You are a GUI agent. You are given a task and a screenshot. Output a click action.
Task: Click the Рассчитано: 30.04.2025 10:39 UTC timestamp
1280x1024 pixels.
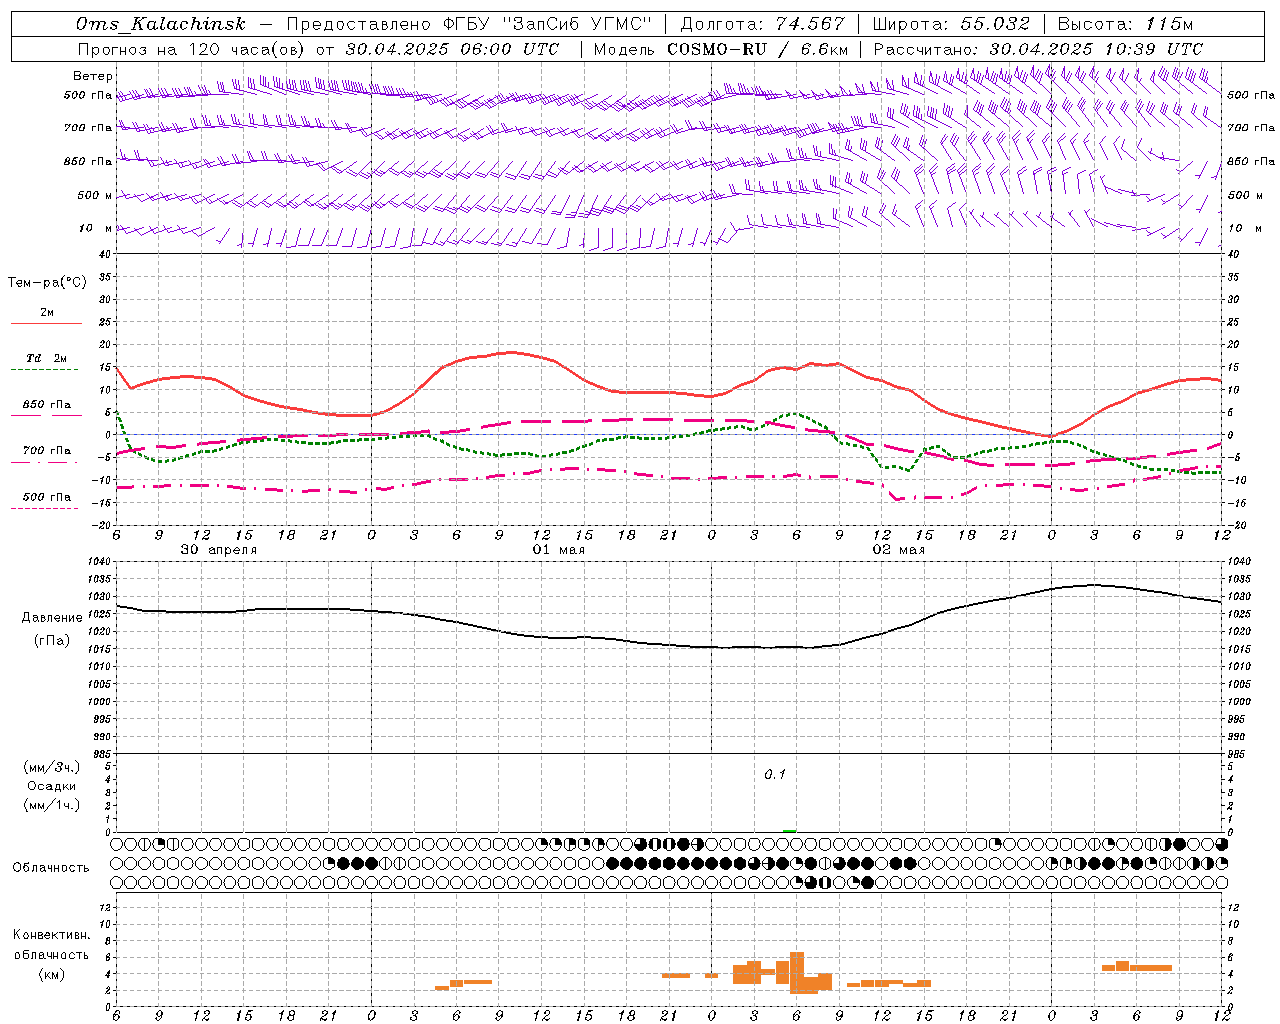tap(1038, 49)
